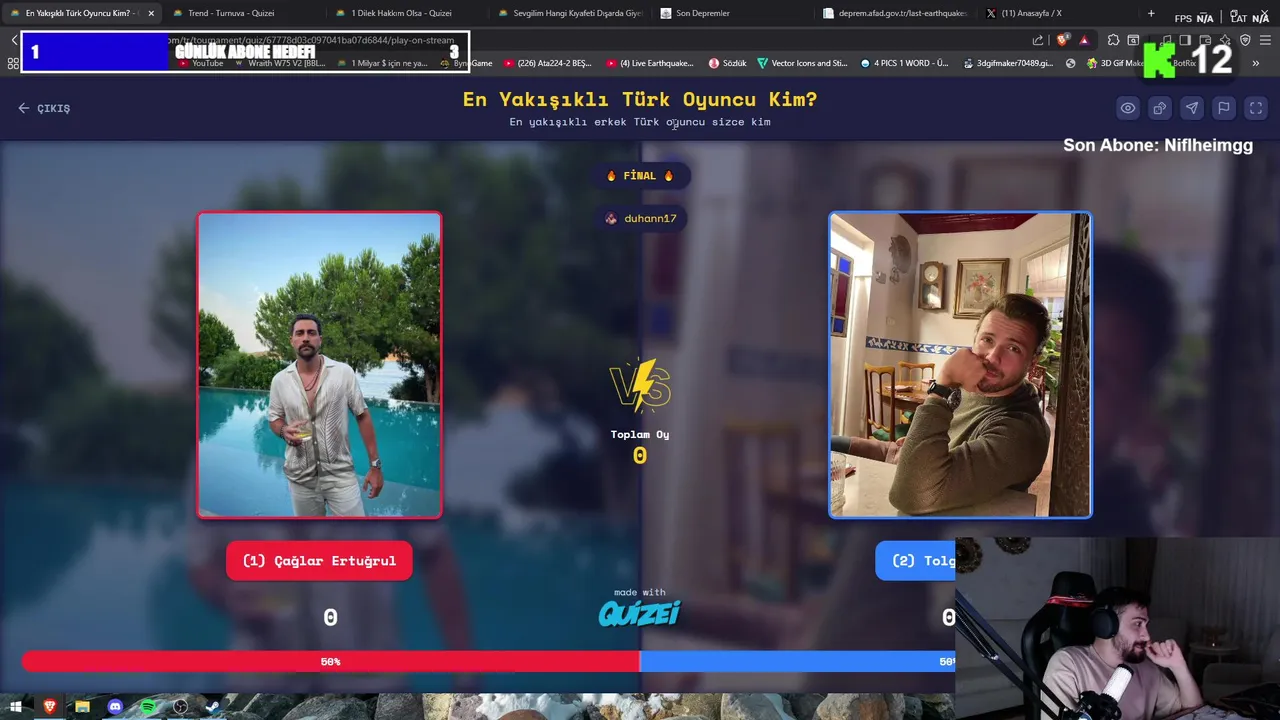The image size is (1280, 720).
Task: Enter fullscreen with the expand icon
Action: click(1256, 108)
